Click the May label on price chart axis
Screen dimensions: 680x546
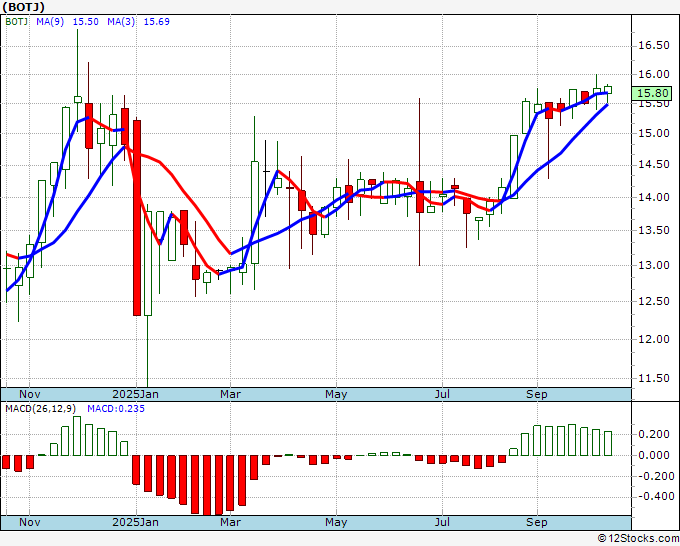(x=336, y=394)
